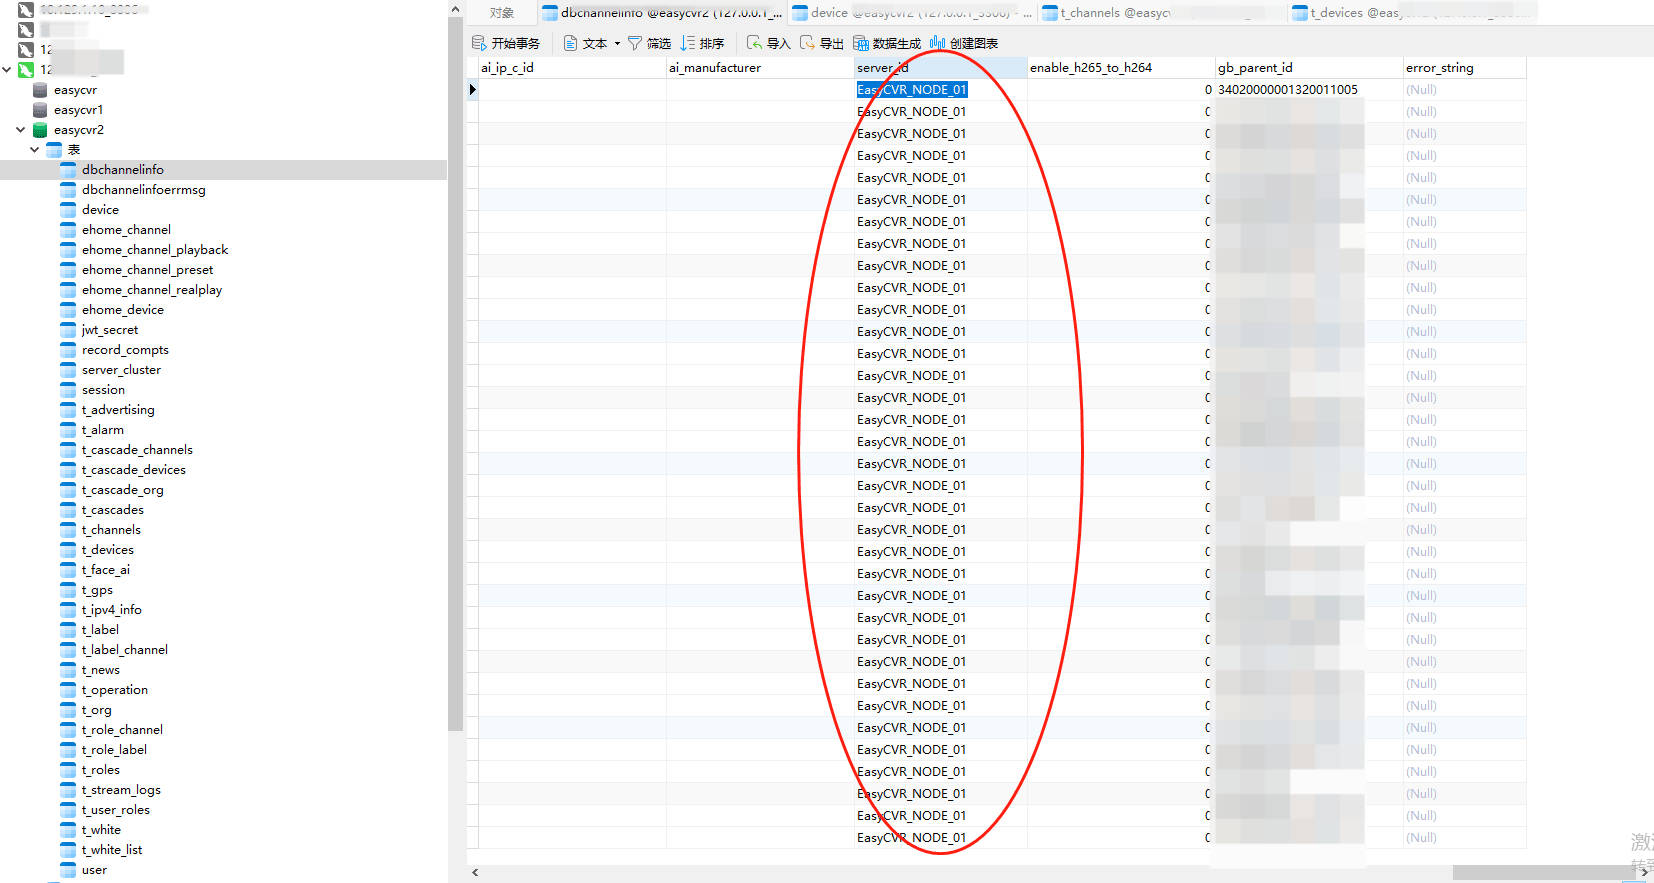Switch to the t_devices tab
Image resolution: width=1654 pixels, height=883 pixels.
(x=1412, y=13)
